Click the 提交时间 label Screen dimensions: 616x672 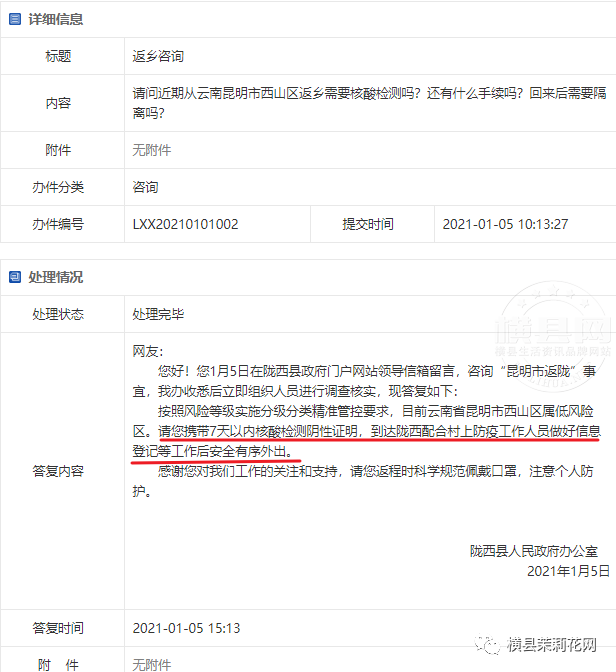(368, 224)
